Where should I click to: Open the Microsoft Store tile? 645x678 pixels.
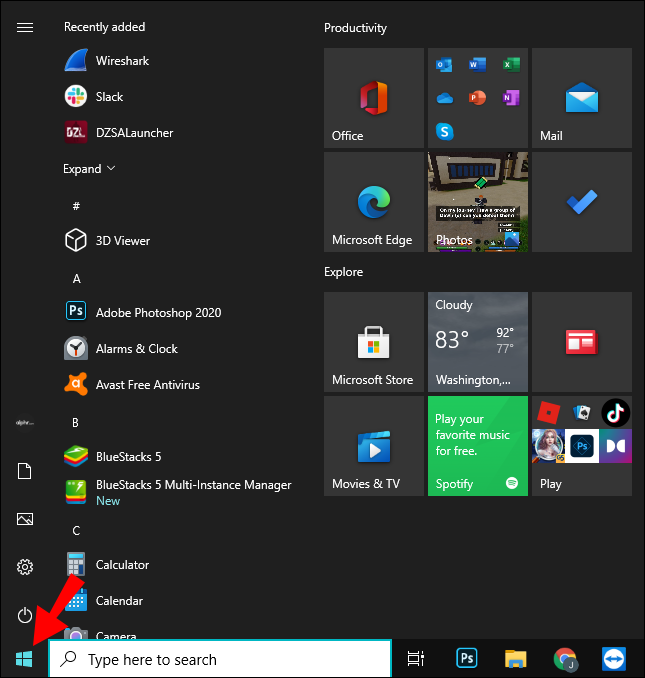(374, 342)
